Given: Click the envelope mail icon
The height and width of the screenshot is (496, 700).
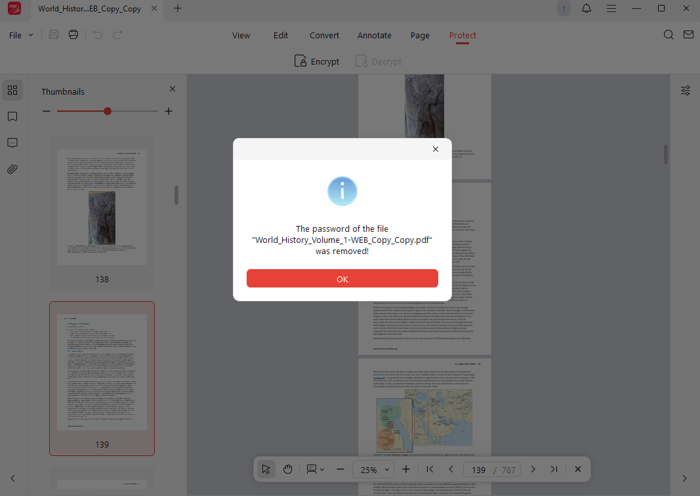Looking at the screenshot, I should (688, 35).
